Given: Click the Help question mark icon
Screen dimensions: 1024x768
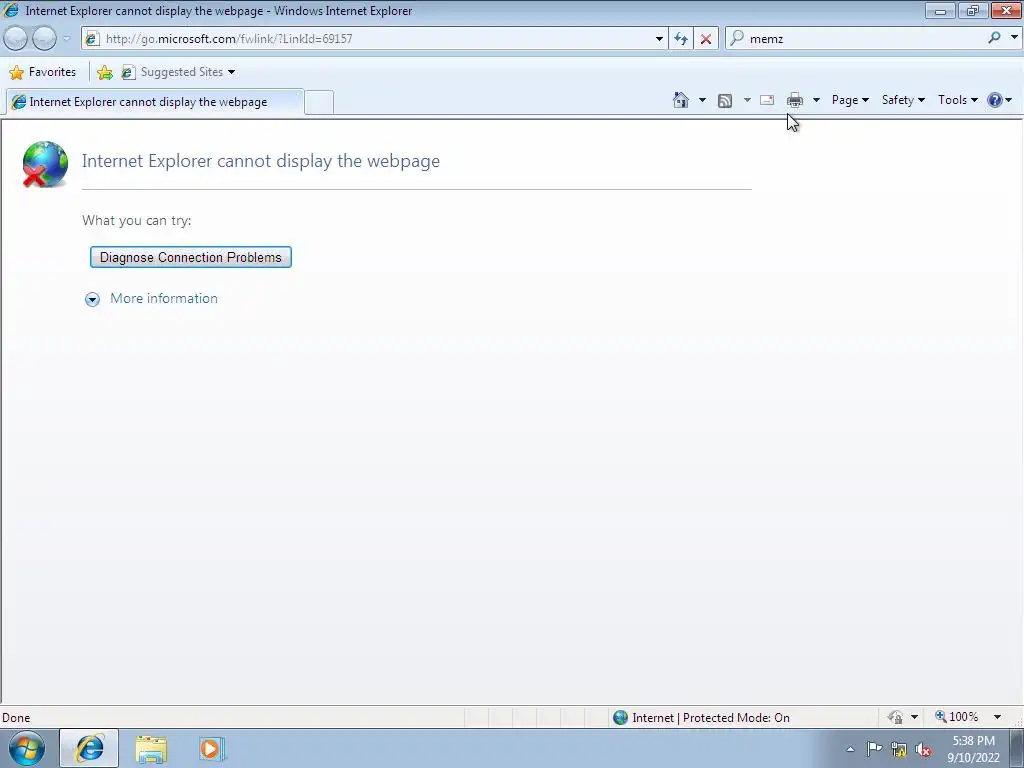Looking at the screenshot, I should 995,100.
